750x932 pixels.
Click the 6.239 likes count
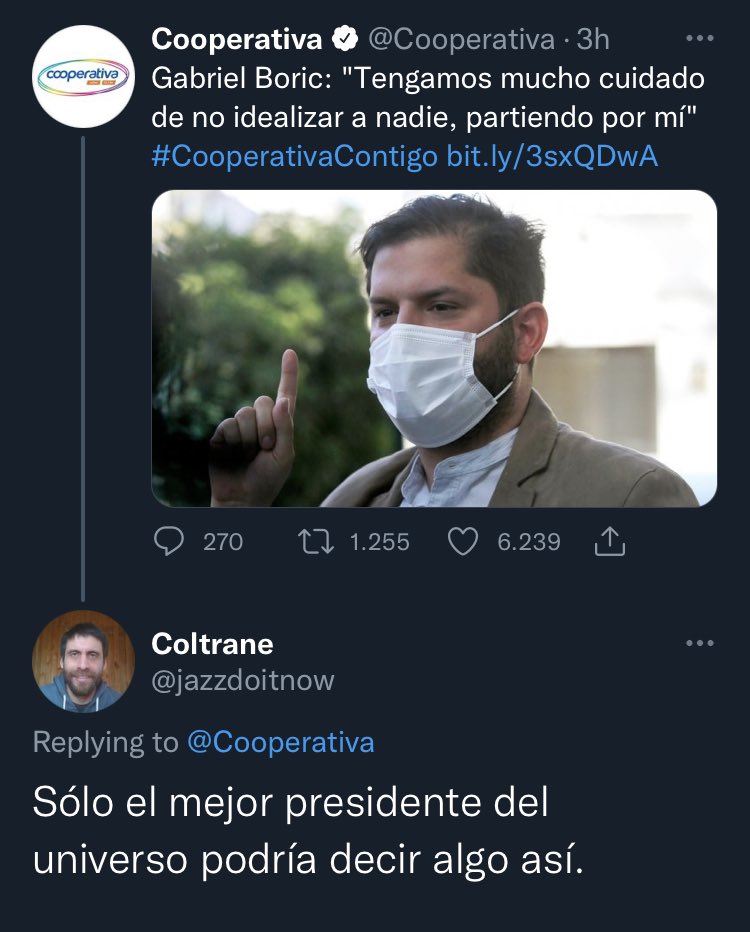click(529, 542)
